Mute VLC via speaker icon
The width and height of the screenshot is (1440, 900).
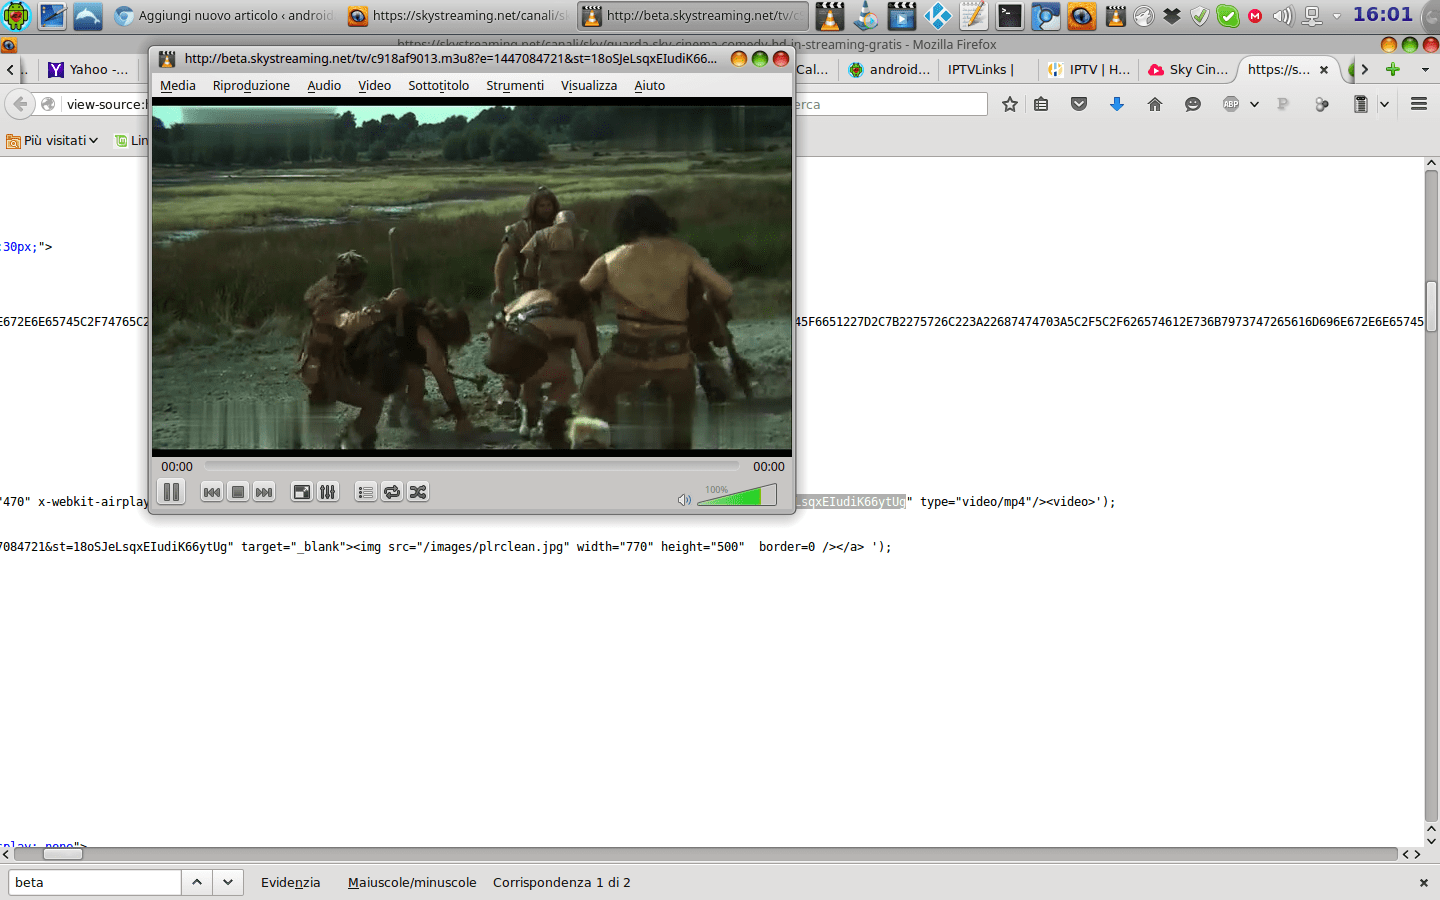coord(684,500)
